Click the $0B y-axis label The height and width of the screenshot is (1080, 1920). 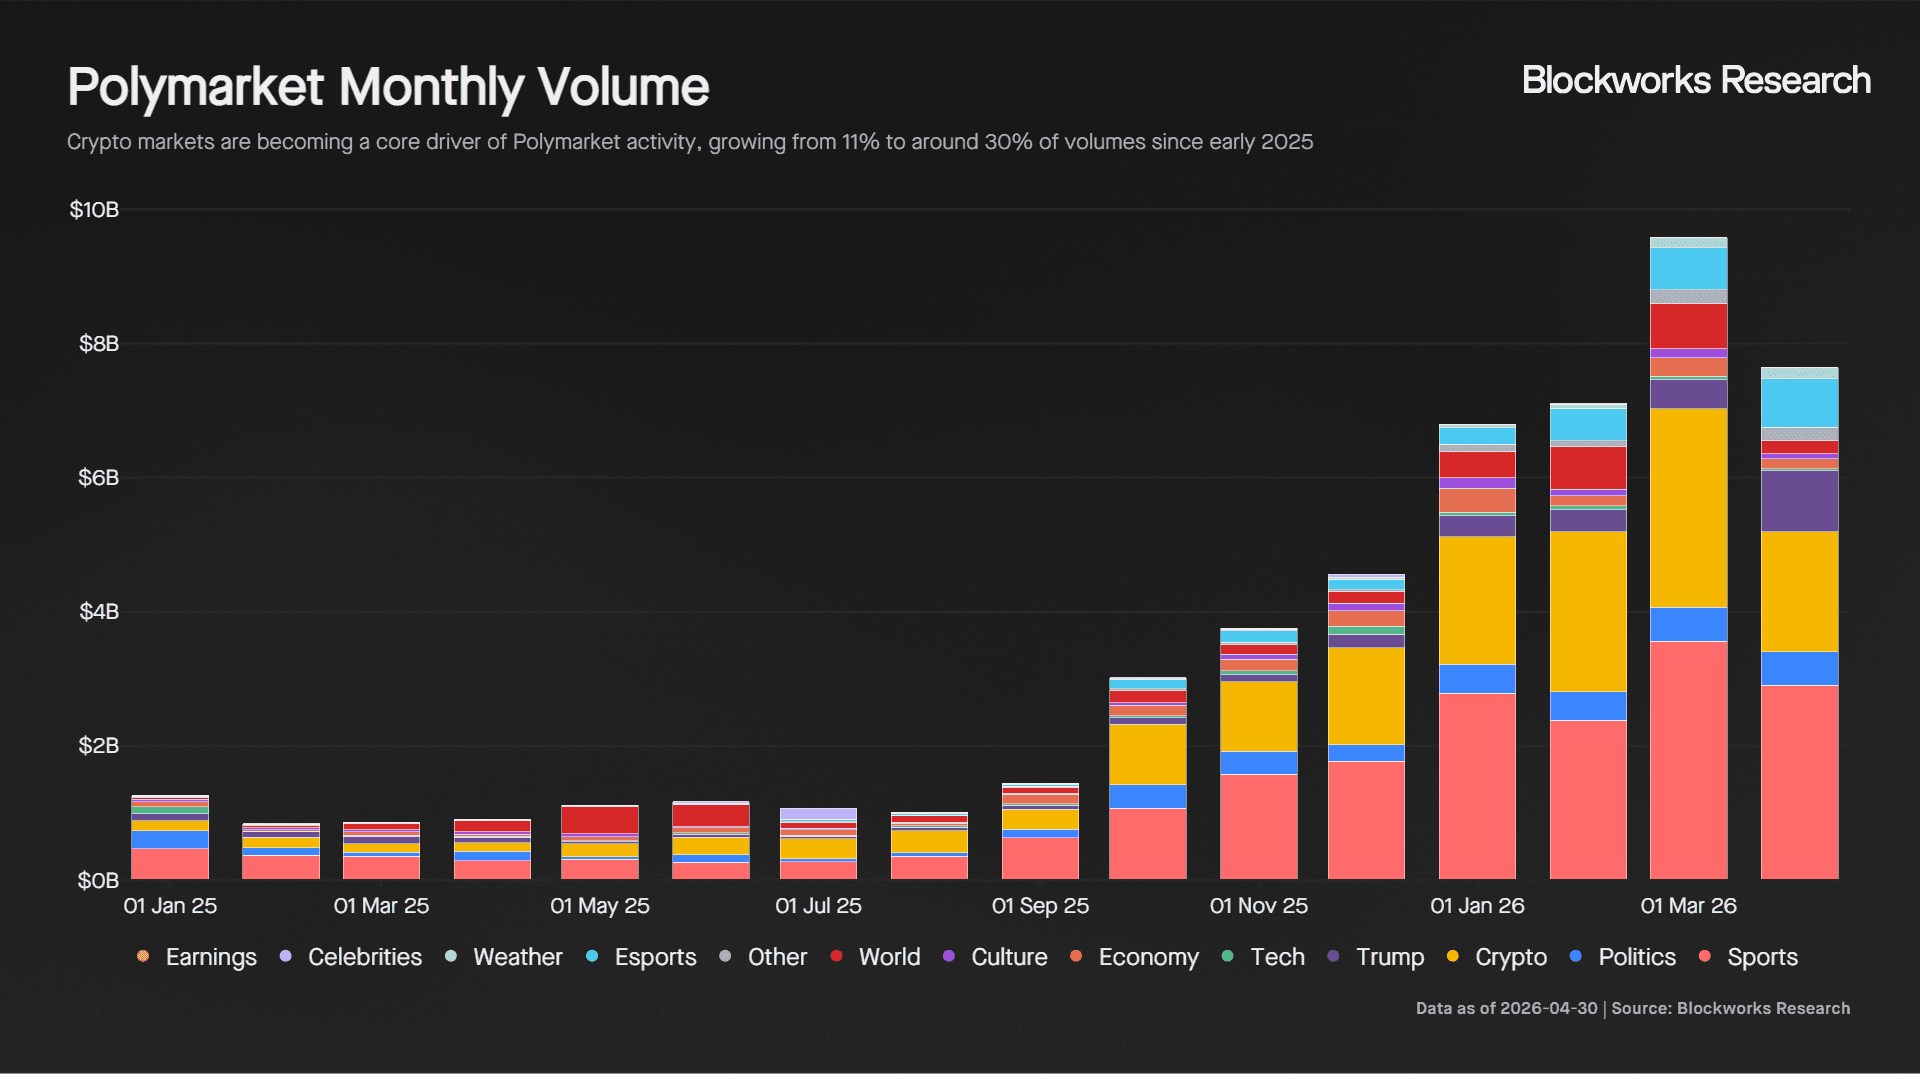[x=99, y=880]
